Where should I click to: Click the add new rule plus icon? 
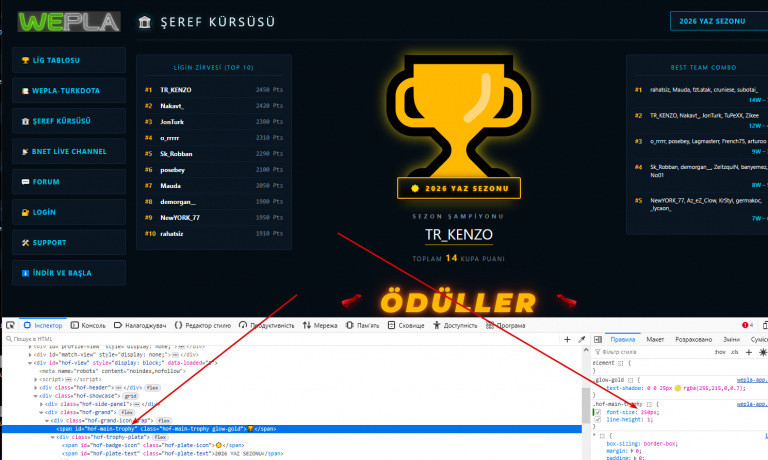[749, 352]
